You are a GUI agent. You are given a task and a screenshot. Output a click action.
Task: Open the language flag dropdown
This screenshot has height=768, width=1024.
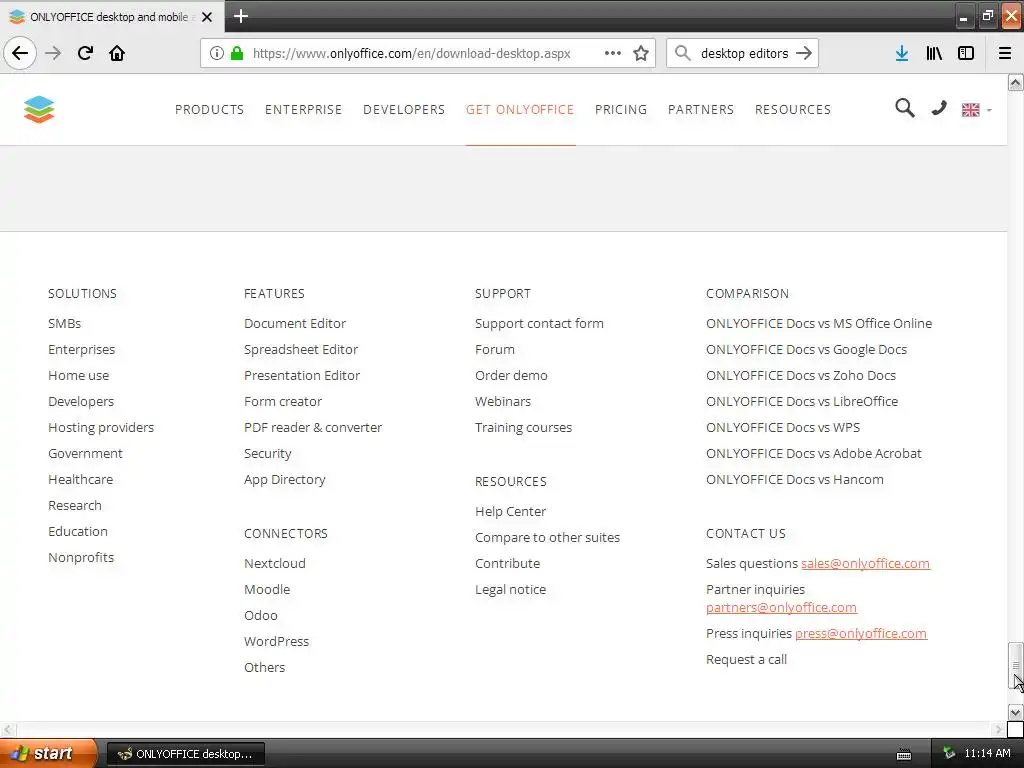point(976,110)
